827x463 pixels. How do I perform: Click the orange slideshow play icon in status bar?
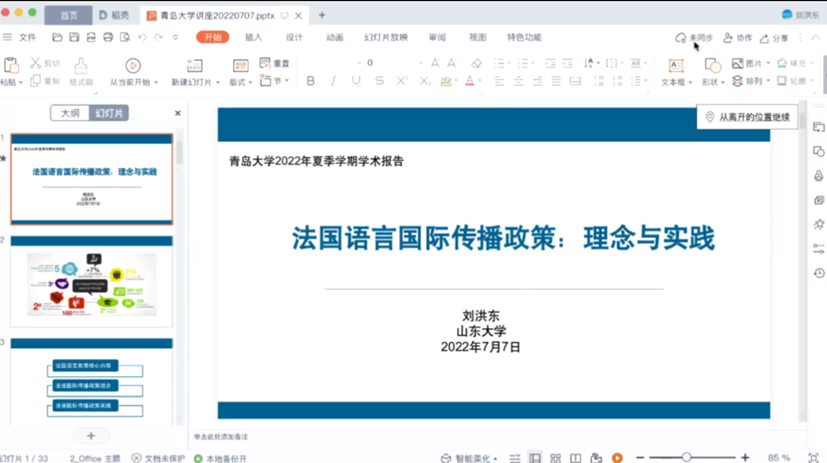(x=617, y=458)
